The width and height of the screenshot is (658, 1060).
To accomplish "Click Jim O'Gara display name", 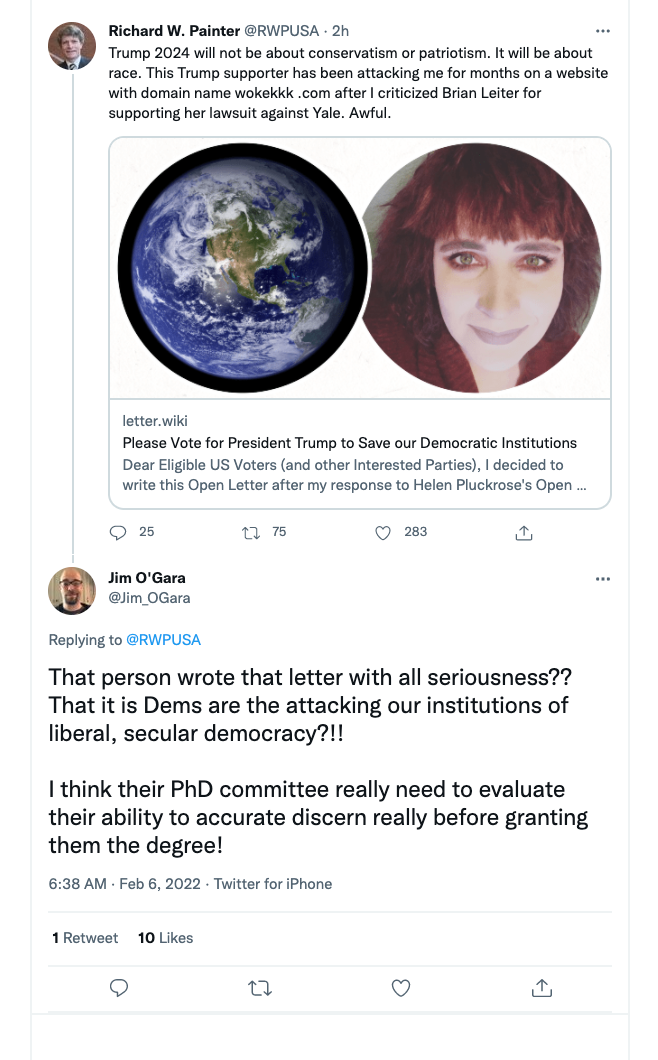I will point(147,578).
